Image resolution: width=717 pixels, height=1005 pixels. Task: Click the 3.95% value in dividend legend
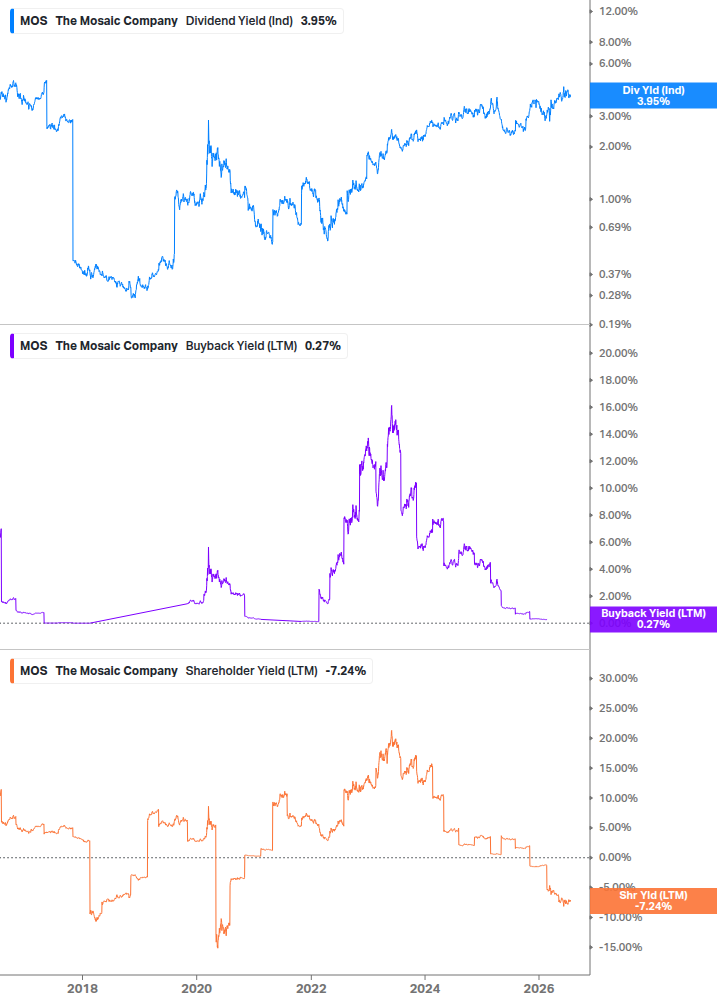click(x=318, y=21)
